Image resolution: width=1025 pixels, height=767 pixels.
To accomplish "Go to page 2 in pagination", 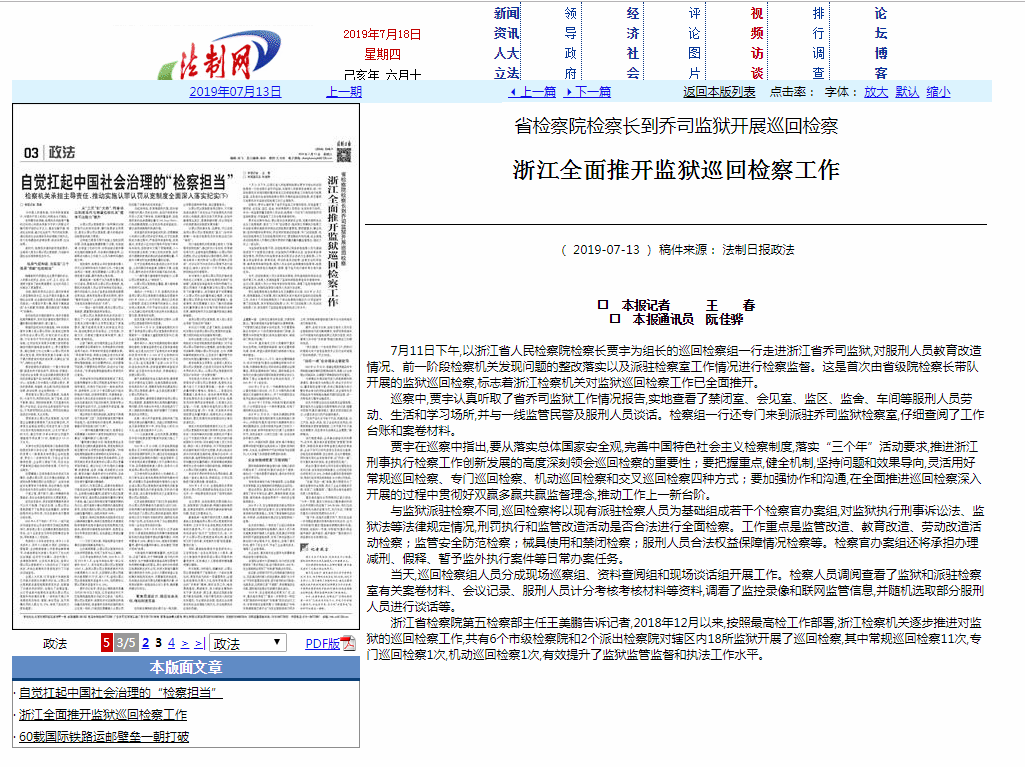I will [145, 643].
